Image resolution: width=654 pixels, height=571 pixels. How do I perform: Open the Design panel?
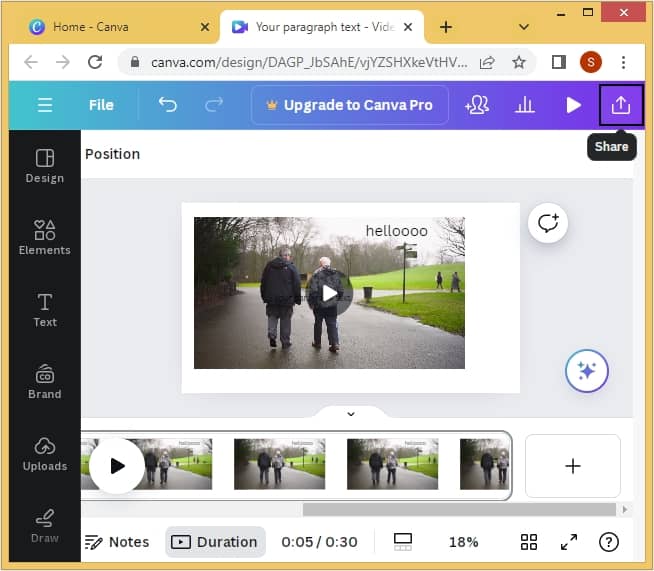click(45, 166)
